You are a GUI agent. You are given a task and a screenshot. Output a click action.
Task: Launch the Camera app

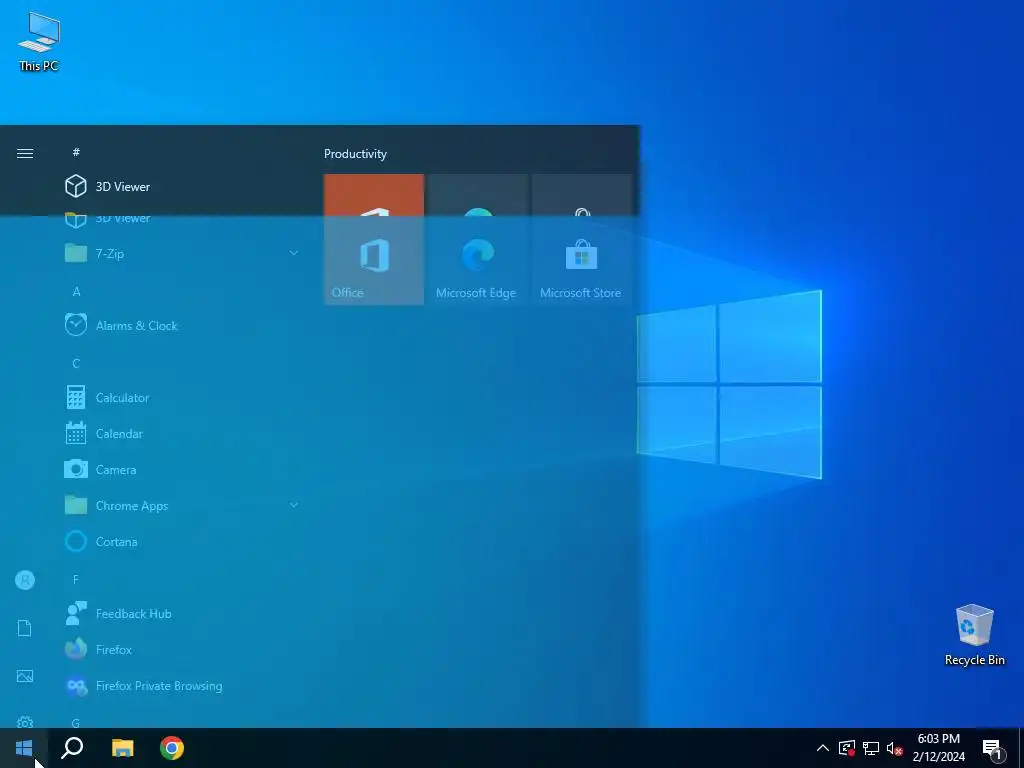pyautogui.click(x=182, y=470)
